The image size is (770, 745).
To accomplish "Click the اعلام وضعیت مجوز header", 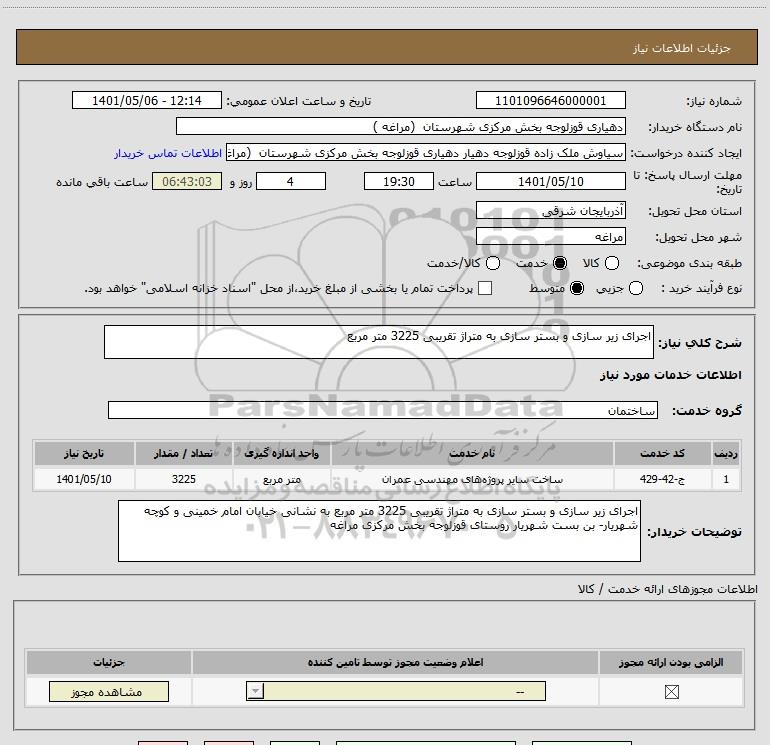I will point(395,662).
